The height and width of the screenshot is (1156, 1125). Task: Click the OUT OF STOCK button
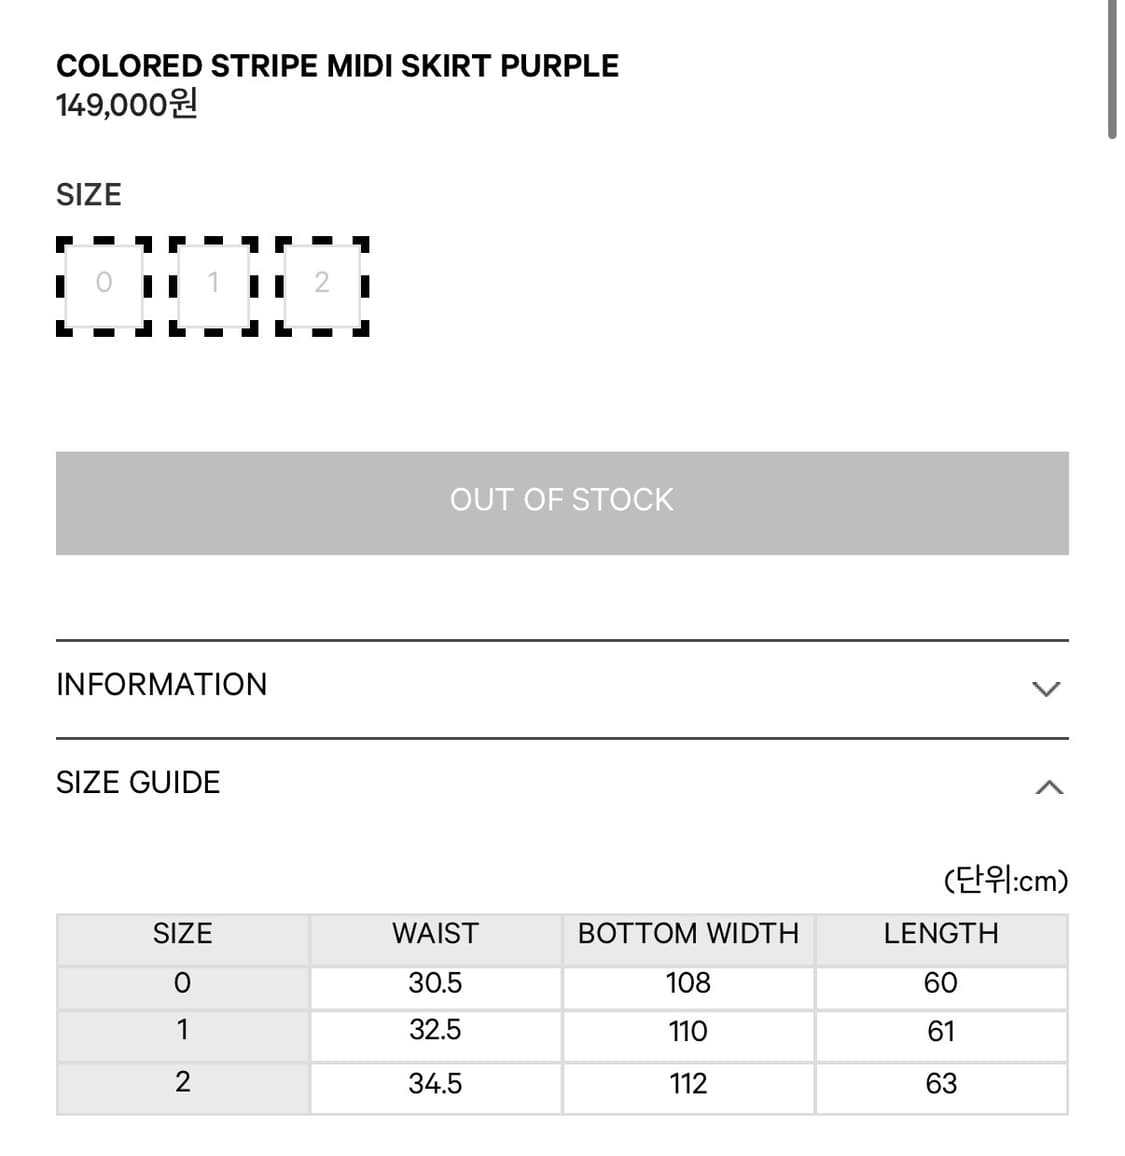[x=562, y=503]
